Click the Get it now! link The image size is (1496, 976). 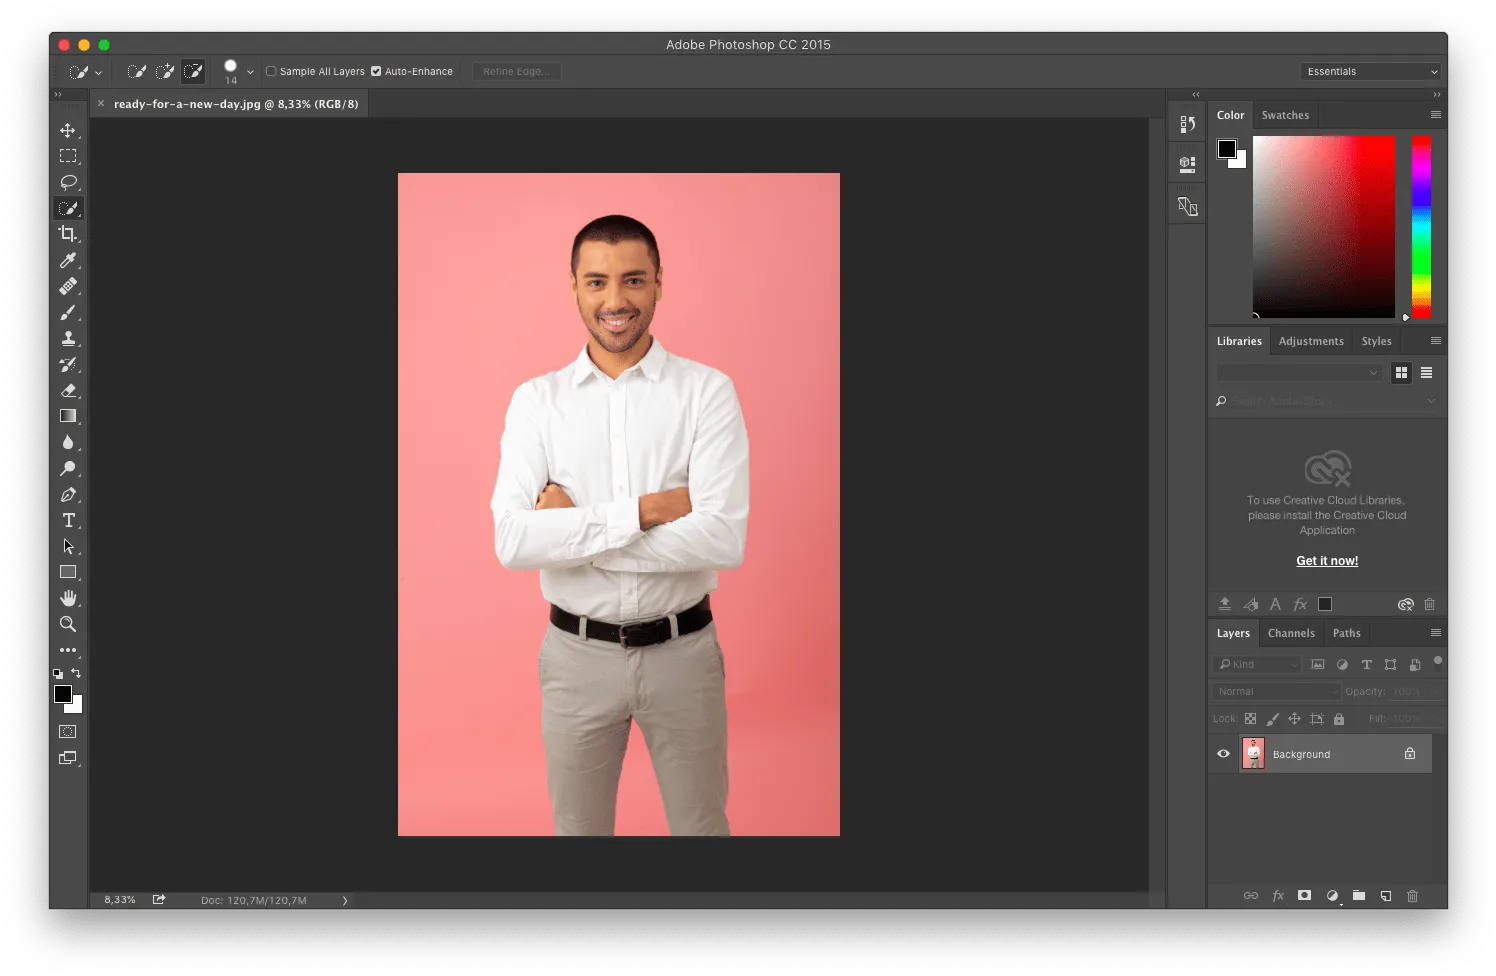(x=1327, y=561)
